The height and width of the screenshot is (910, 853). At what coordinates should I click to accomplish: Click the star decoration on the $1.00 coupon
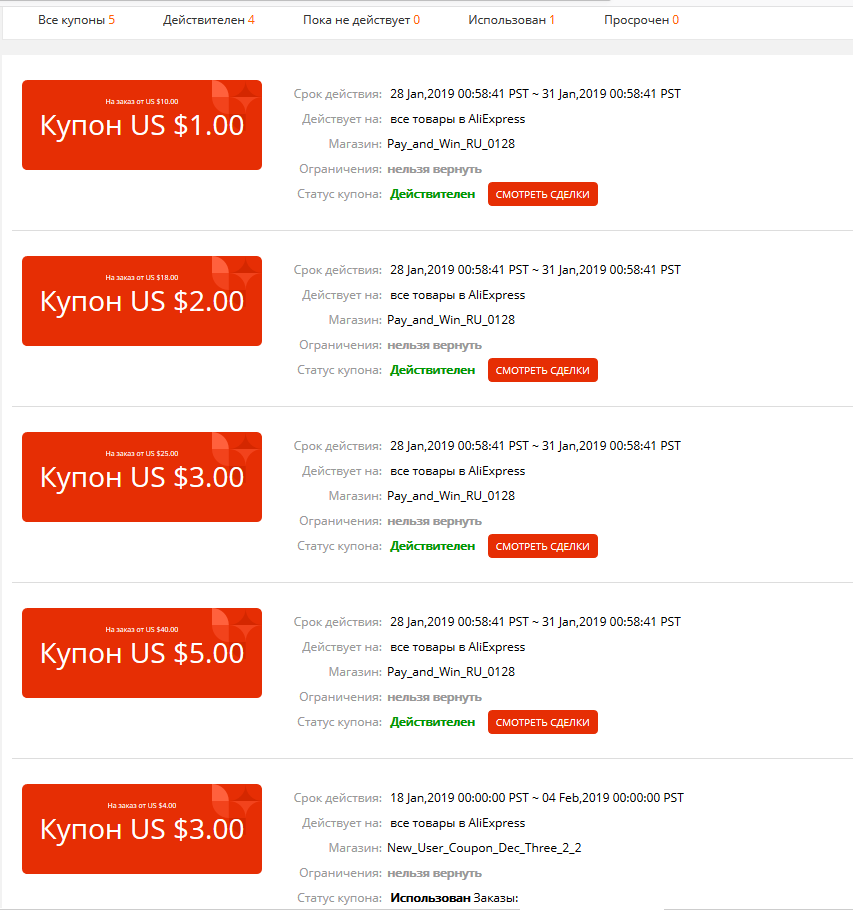pos(235,97)
